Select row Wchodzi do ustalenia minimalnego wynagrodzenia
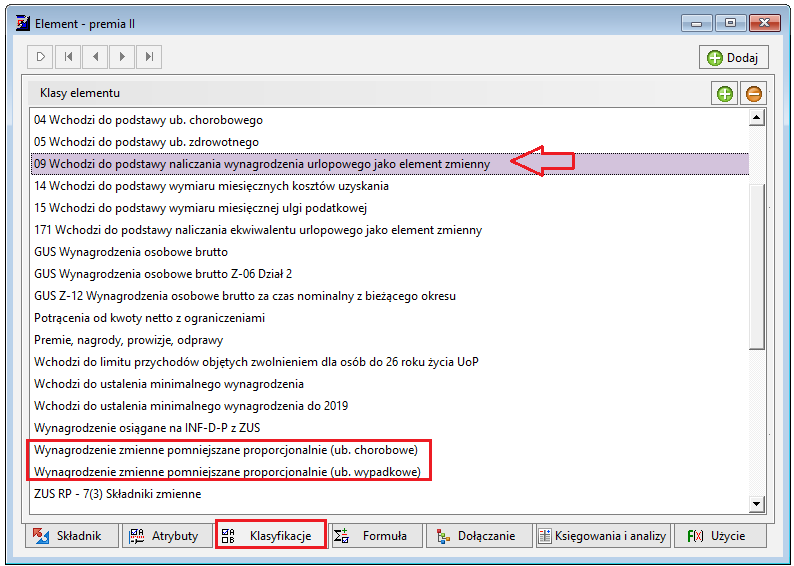The image size is (794, 566). tap(389, 384)
